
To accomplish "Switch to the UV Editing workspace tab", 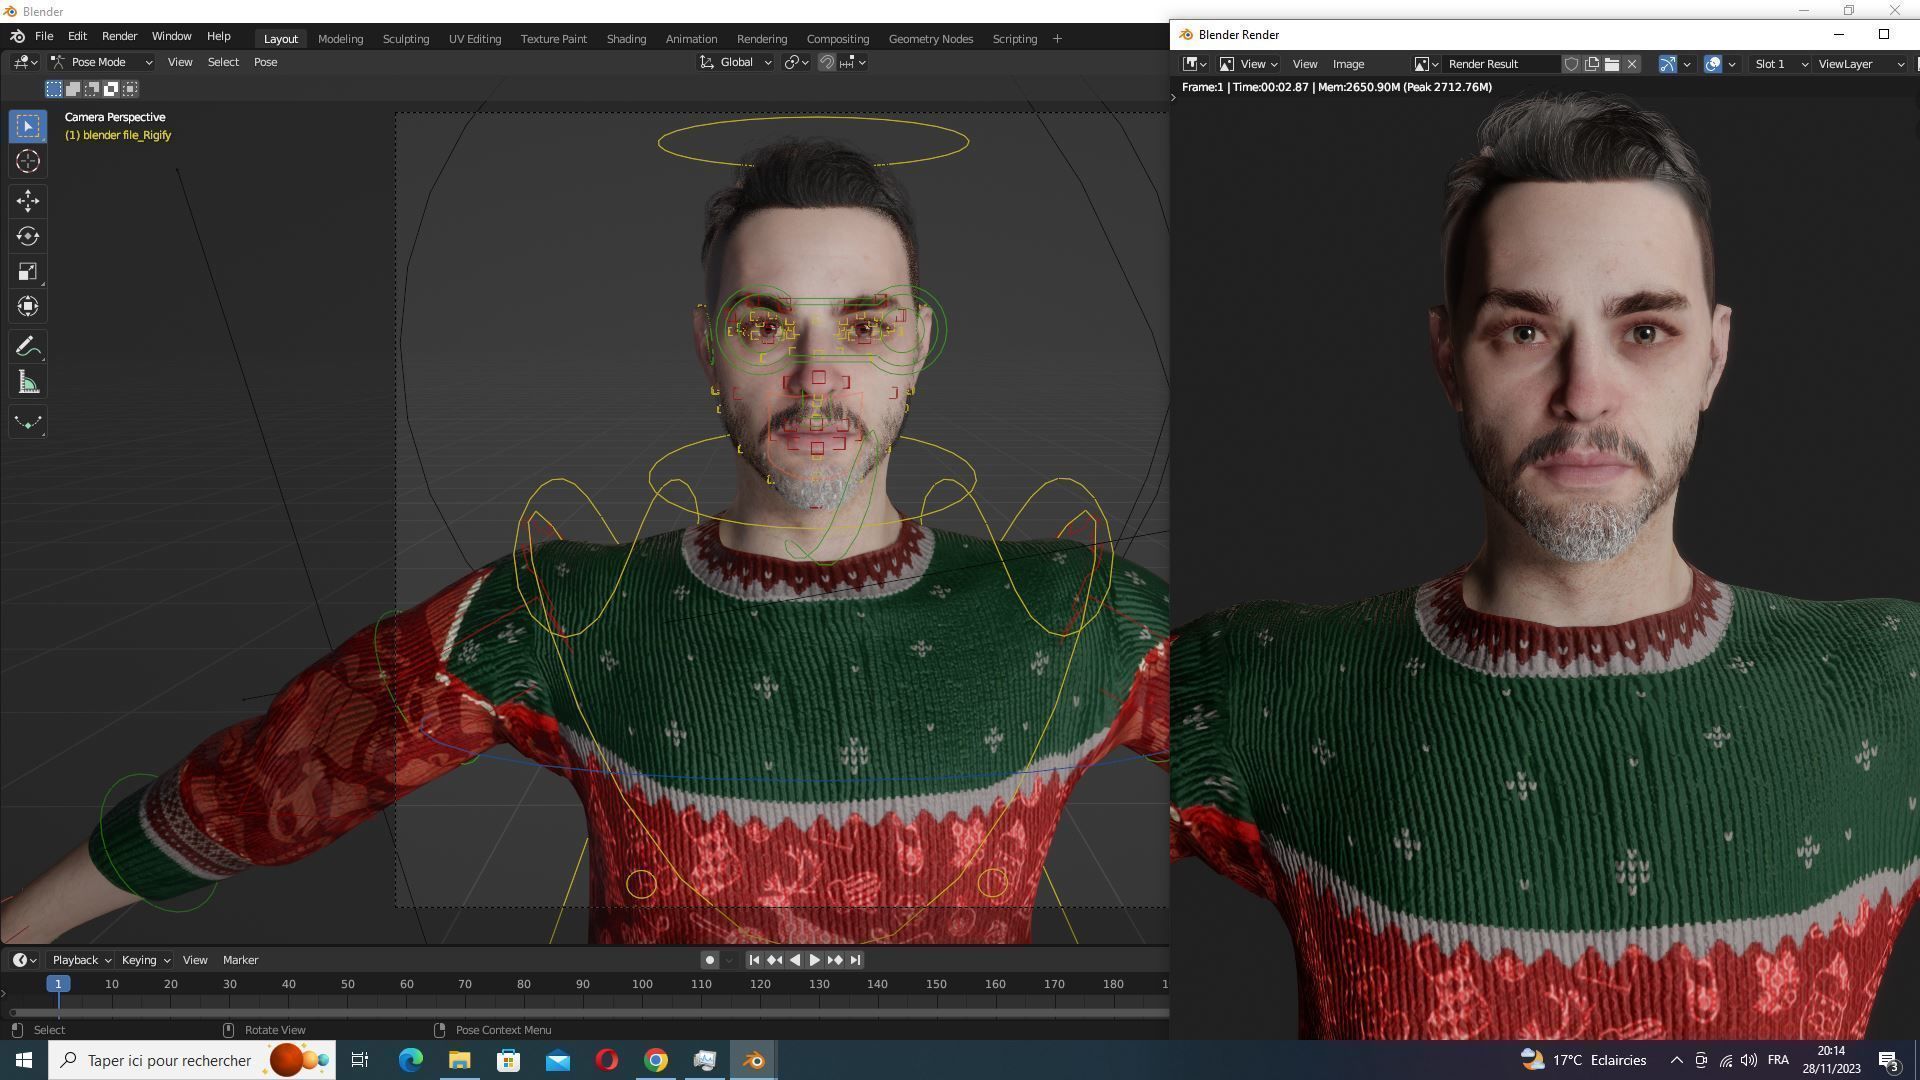I will (x=475, y=39).
